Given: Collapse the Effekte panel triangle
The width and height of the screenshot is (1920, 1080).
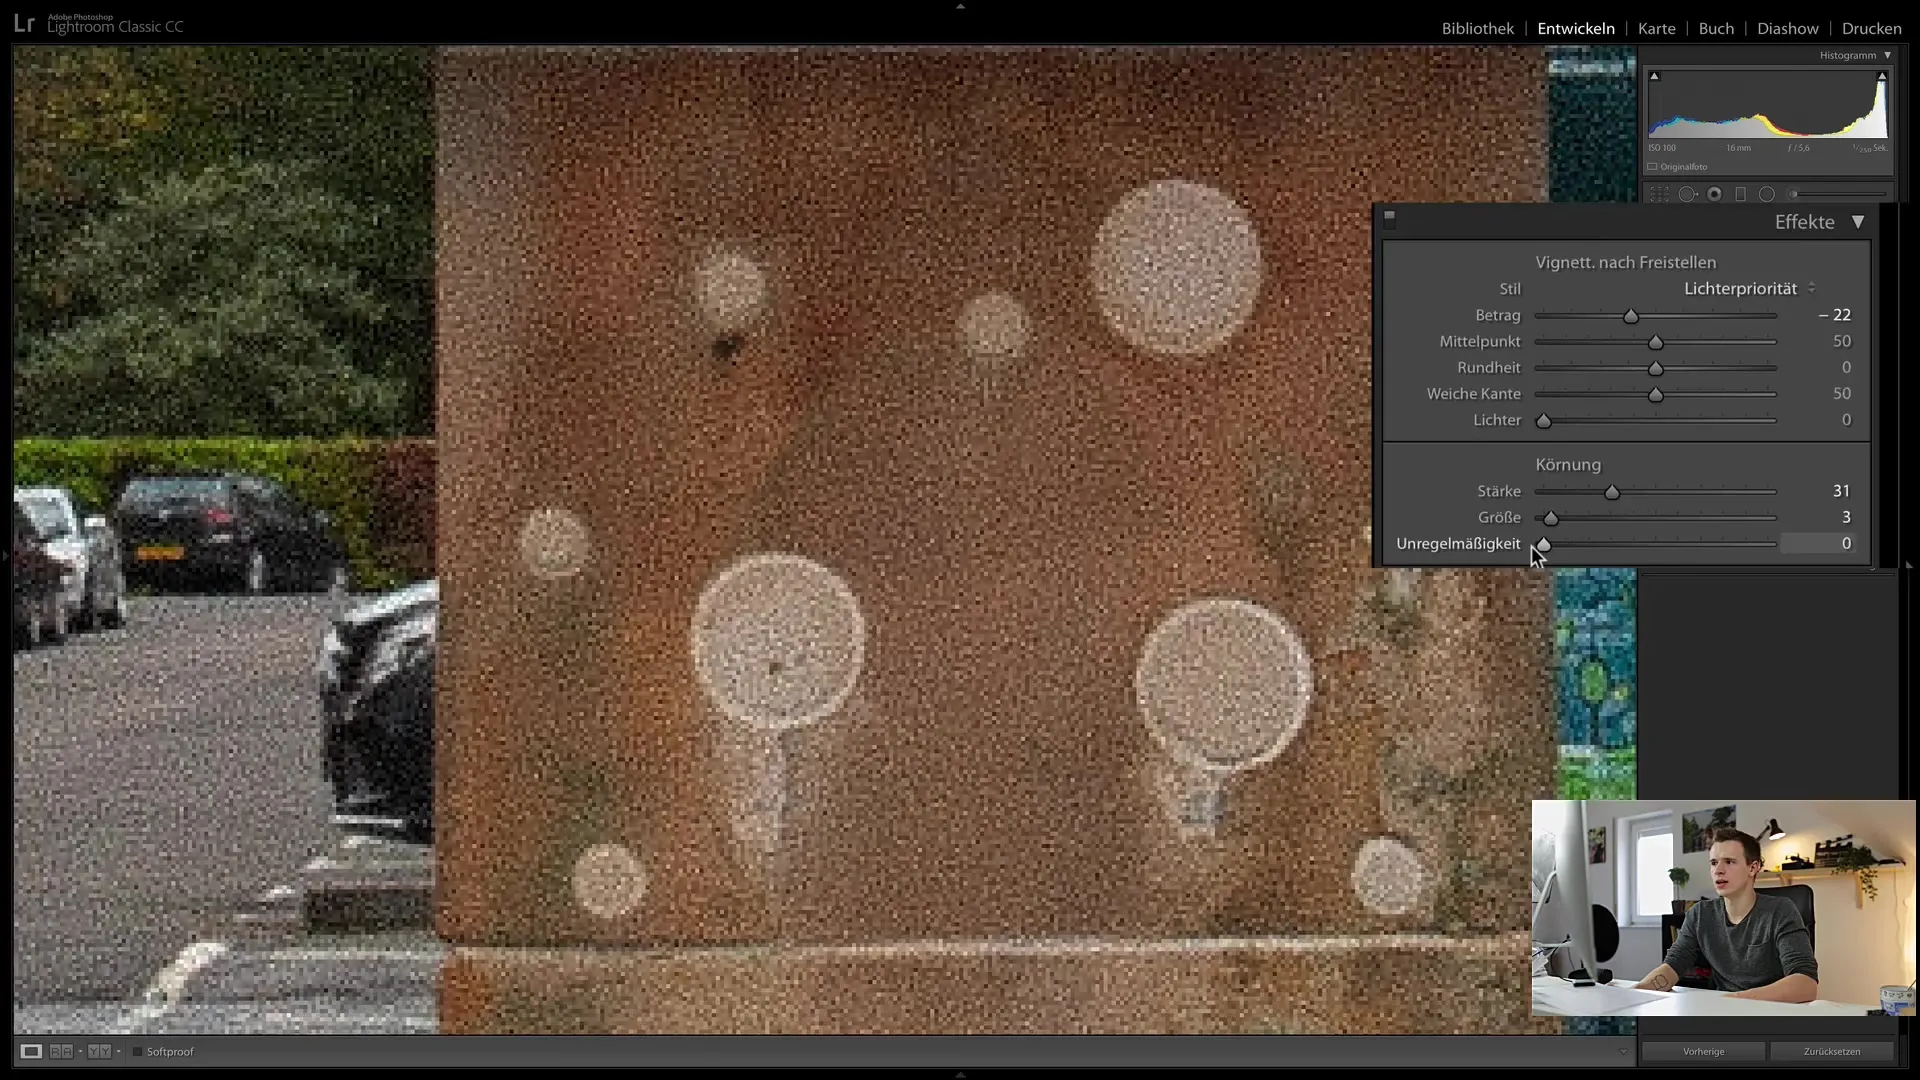Looking at the screenshot, I should tap(1858, 222).
